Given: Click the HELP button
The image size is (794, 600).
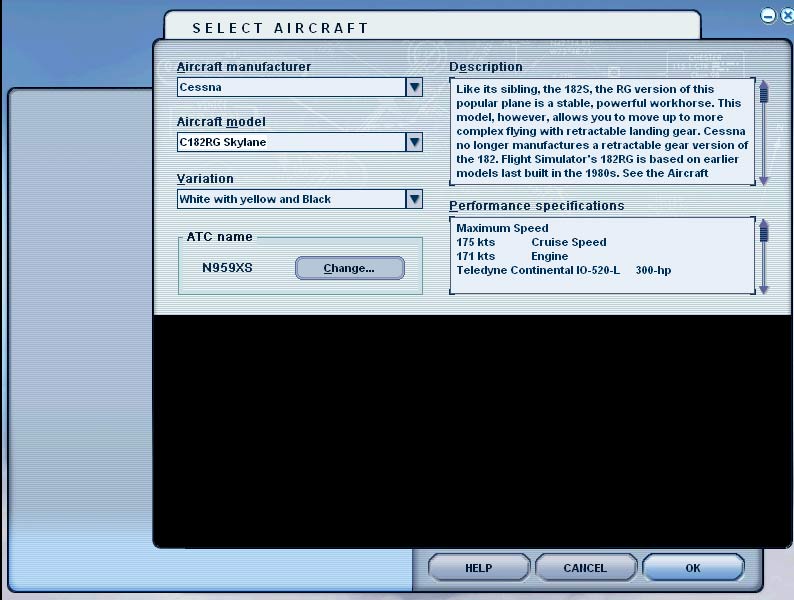Looking at the screenshot, I should [x=479, y=568].
